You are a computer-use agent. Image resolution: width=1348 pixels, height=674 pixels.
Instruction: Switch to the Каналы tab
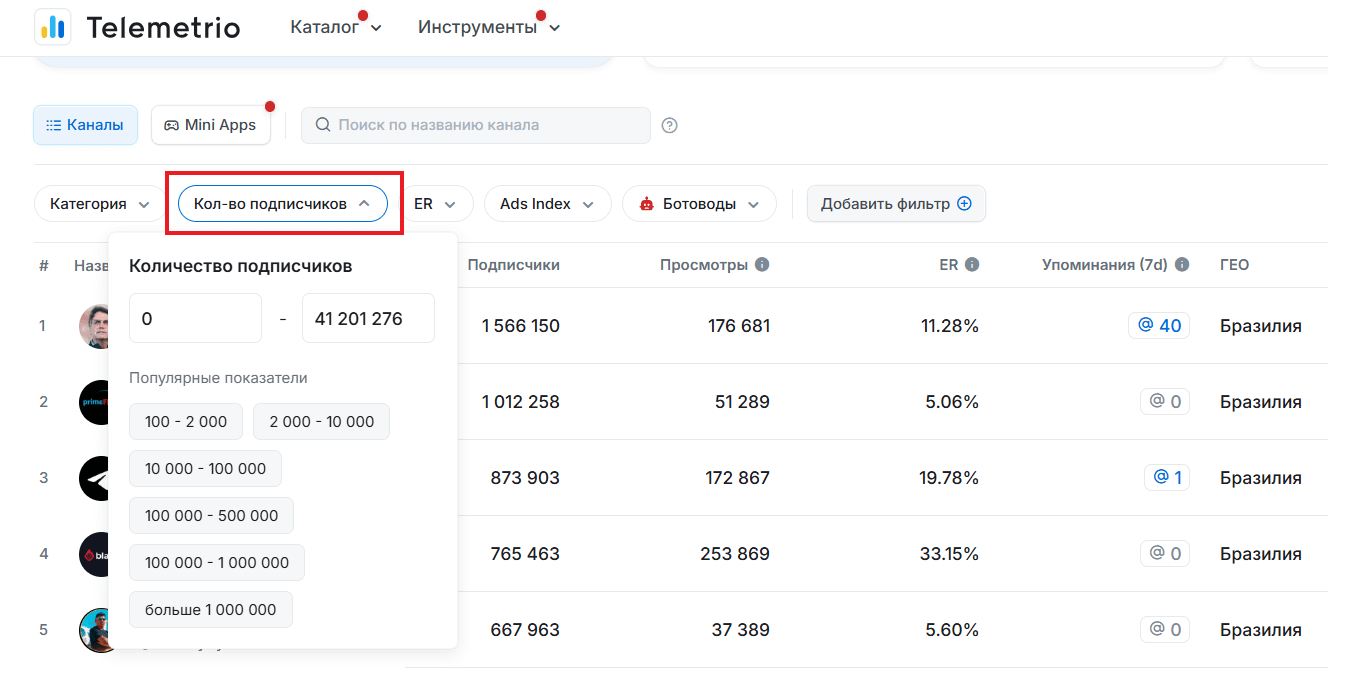point(85,126)
